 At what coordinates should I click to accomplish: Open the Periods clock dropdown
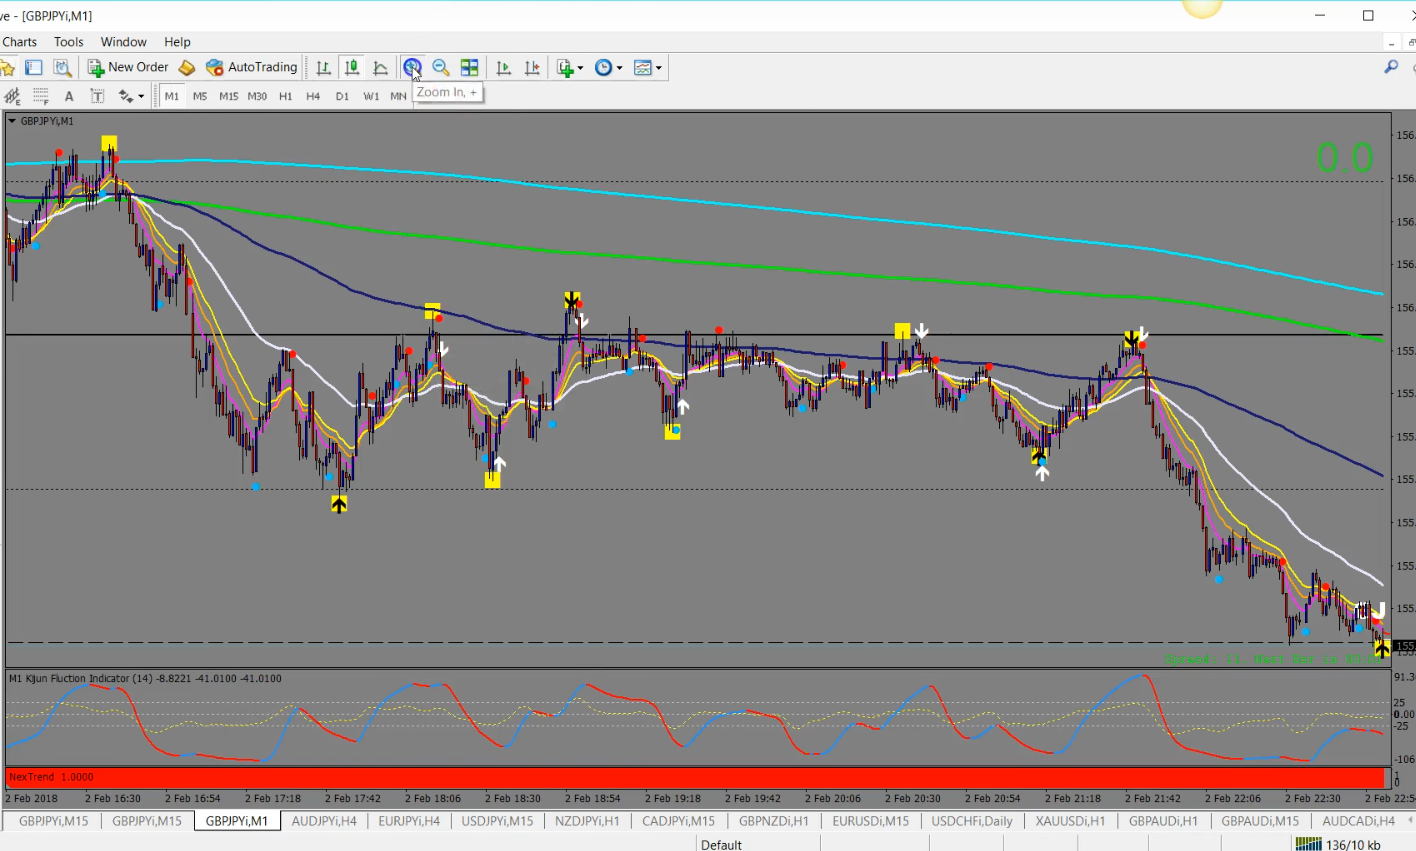[608, 68]
